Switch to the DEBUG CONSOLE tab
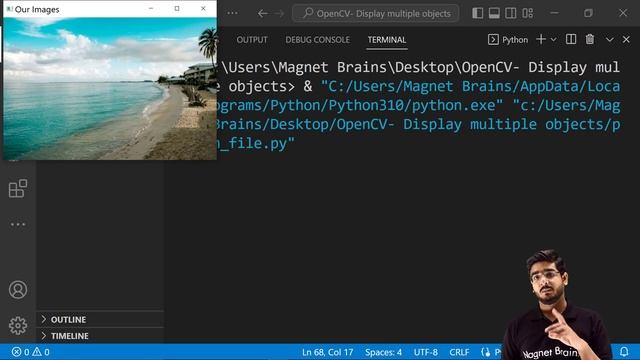The width and height of the screenshot is (640, 360). tap(318, 40)
